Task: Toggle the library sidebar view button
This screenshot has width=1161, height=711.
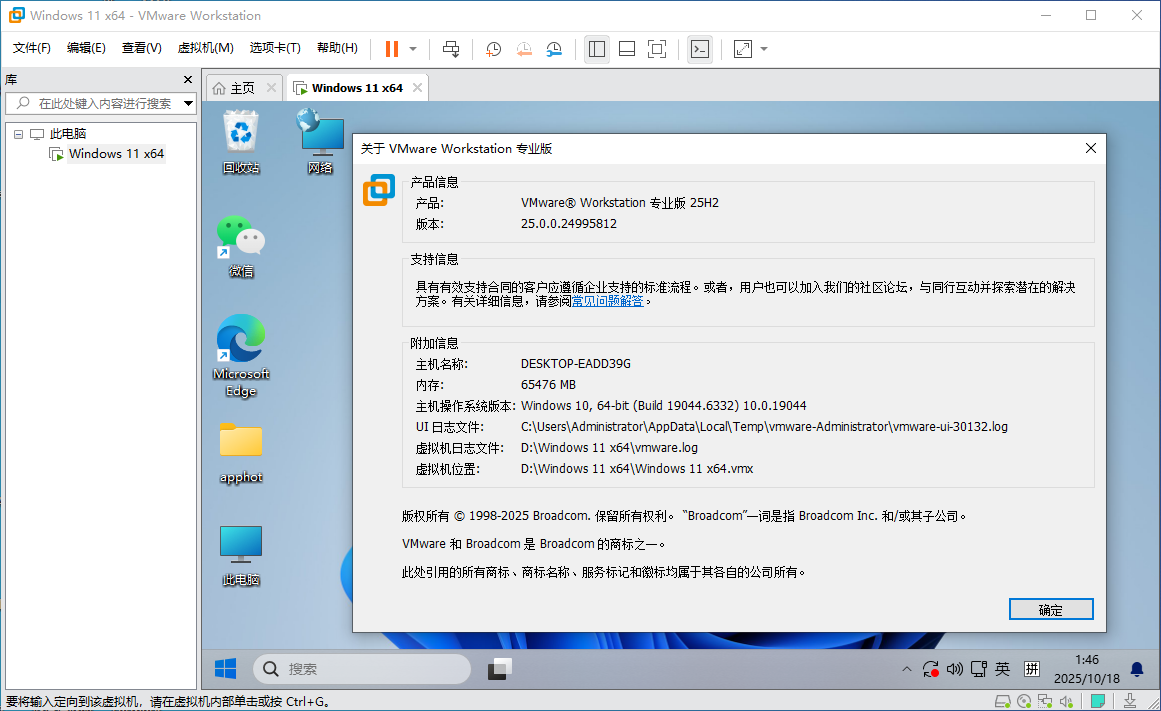Action: tap(597, 48)
